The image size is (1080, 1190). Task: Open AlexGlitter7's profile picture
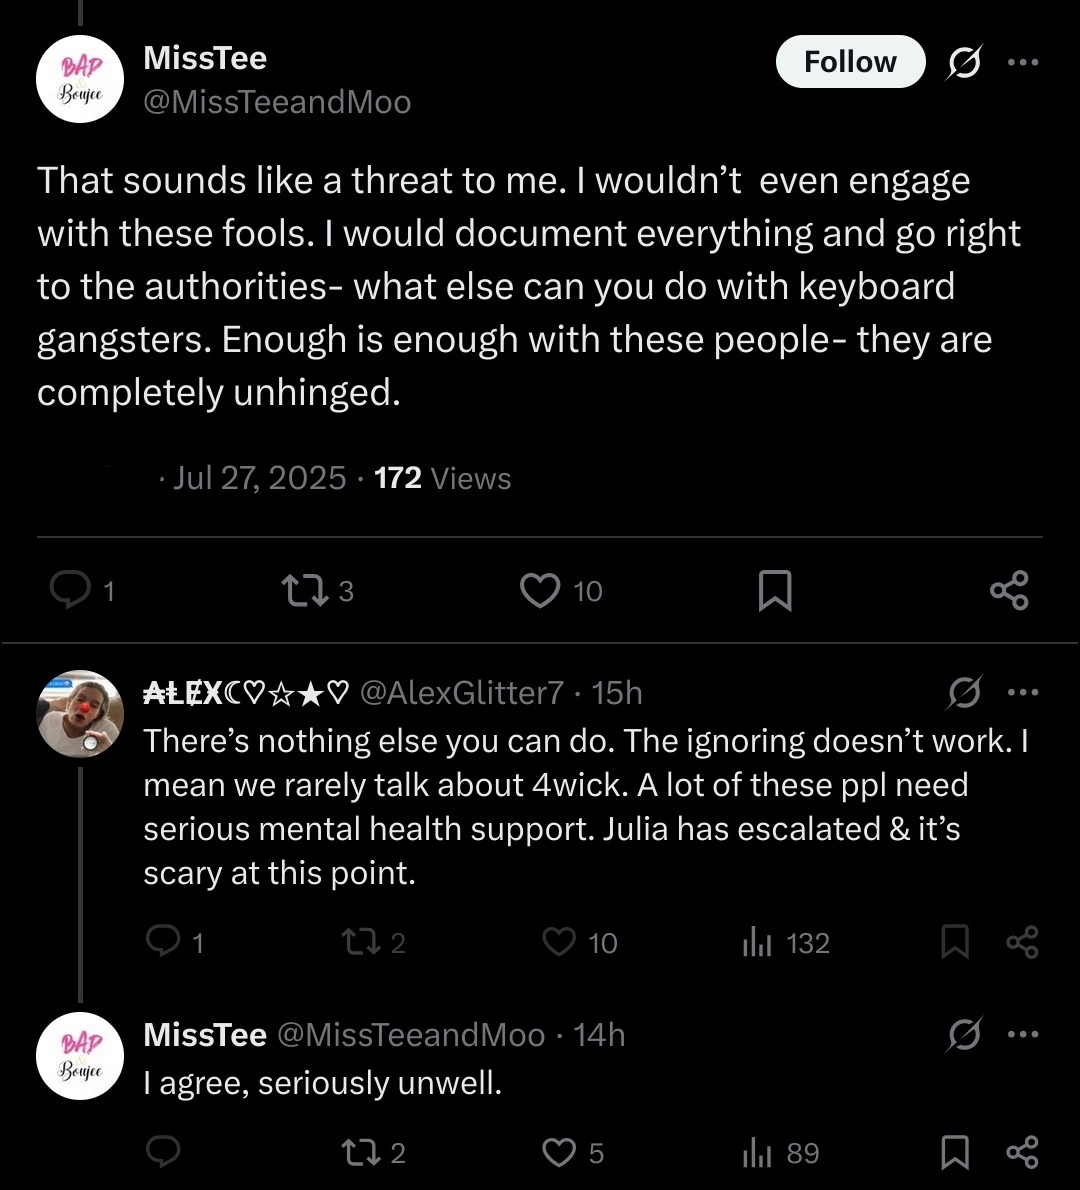coord(80,713)
